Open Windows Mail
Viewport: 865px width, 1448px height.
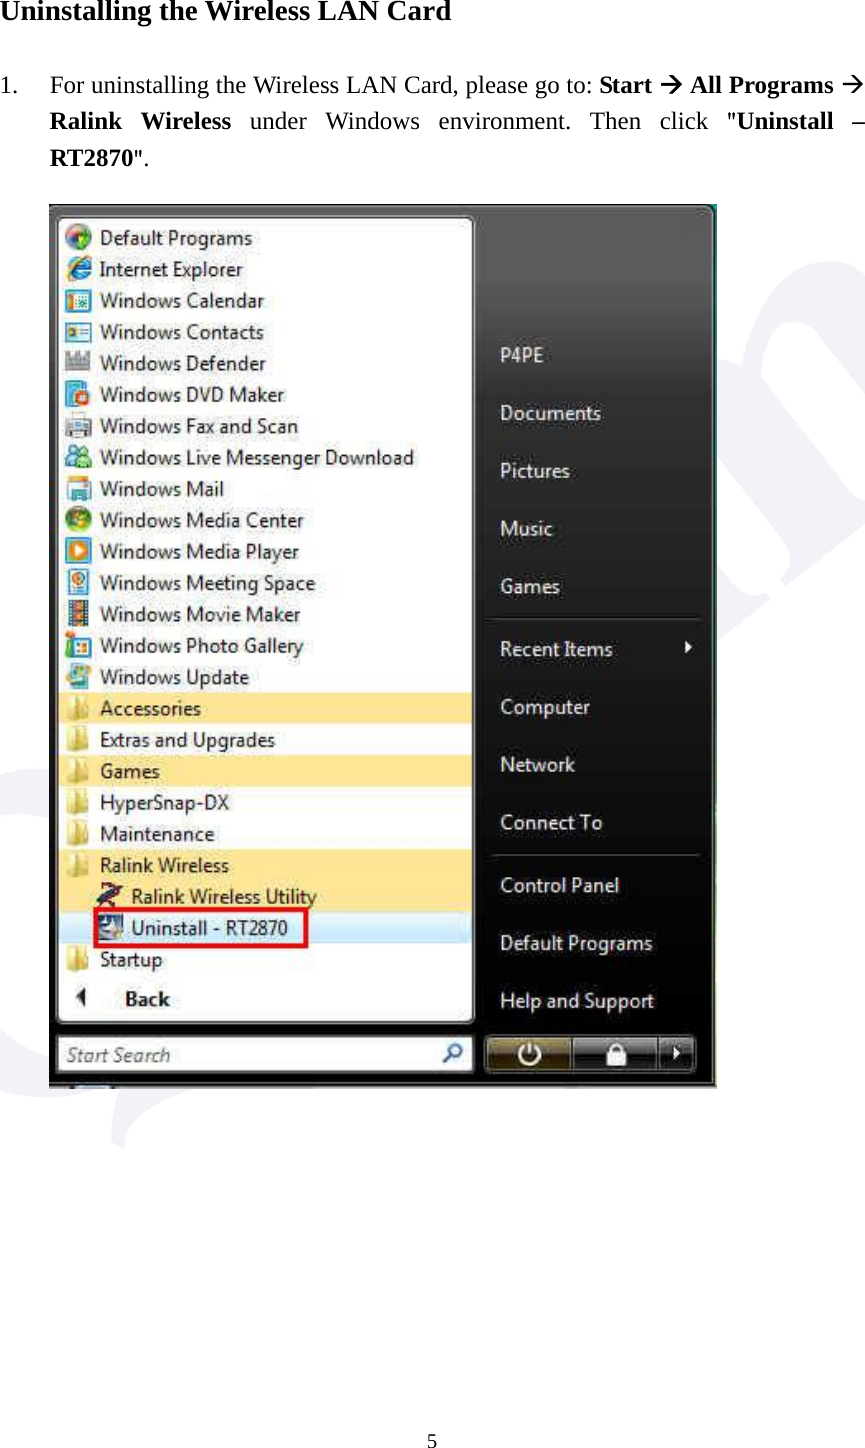(161, 488)
